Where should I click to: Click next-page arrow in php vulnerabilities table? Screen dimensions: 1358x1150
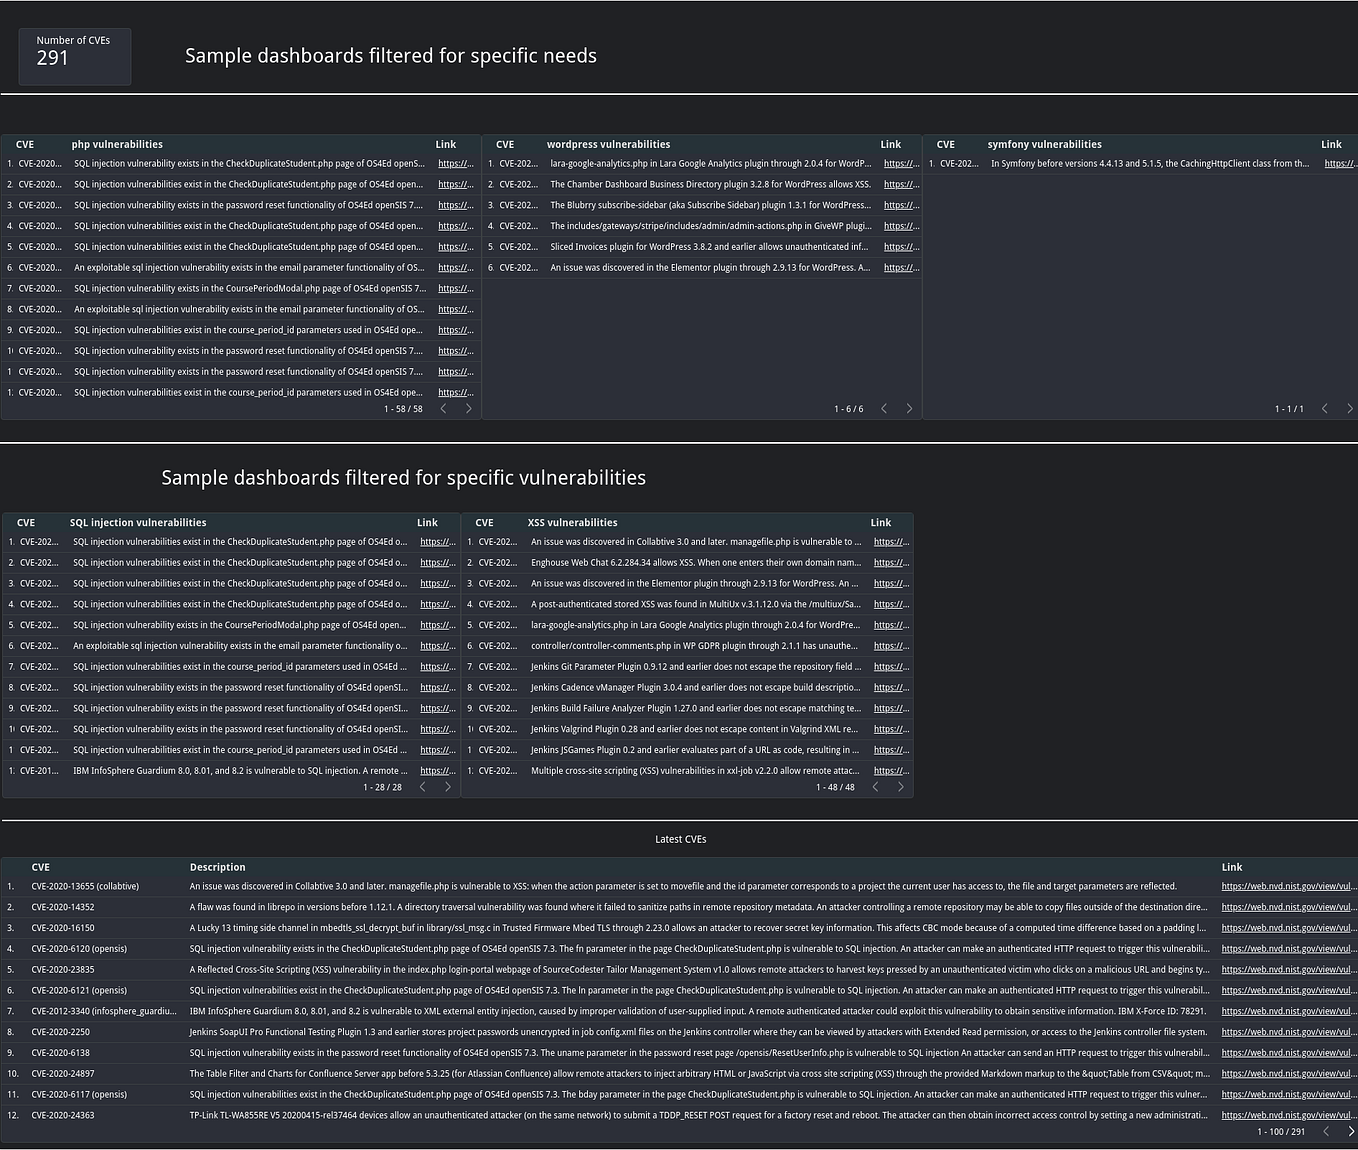pos(468,408)
